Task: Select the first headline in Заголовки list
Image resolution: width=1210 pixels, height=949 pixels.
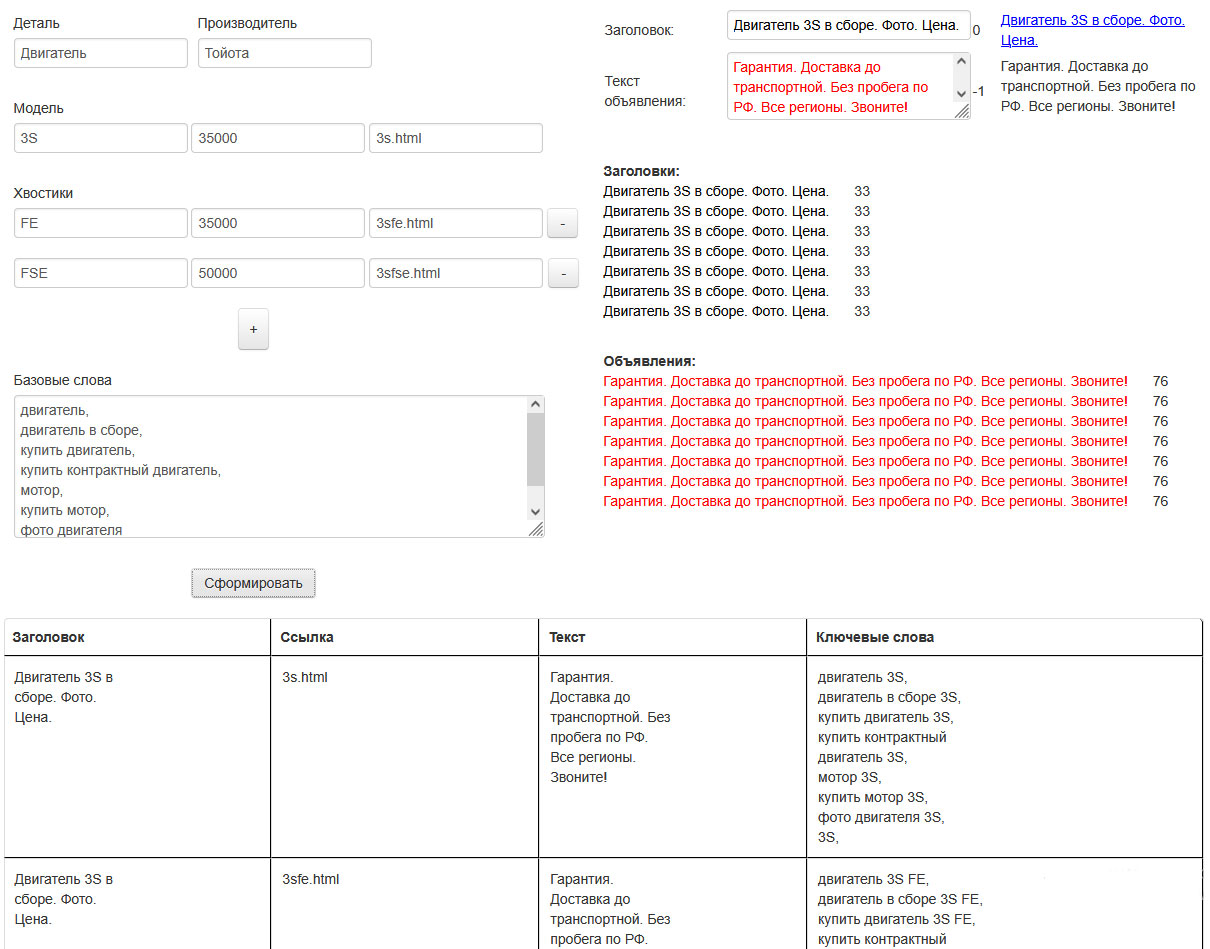Action: [x=716, y=191]
